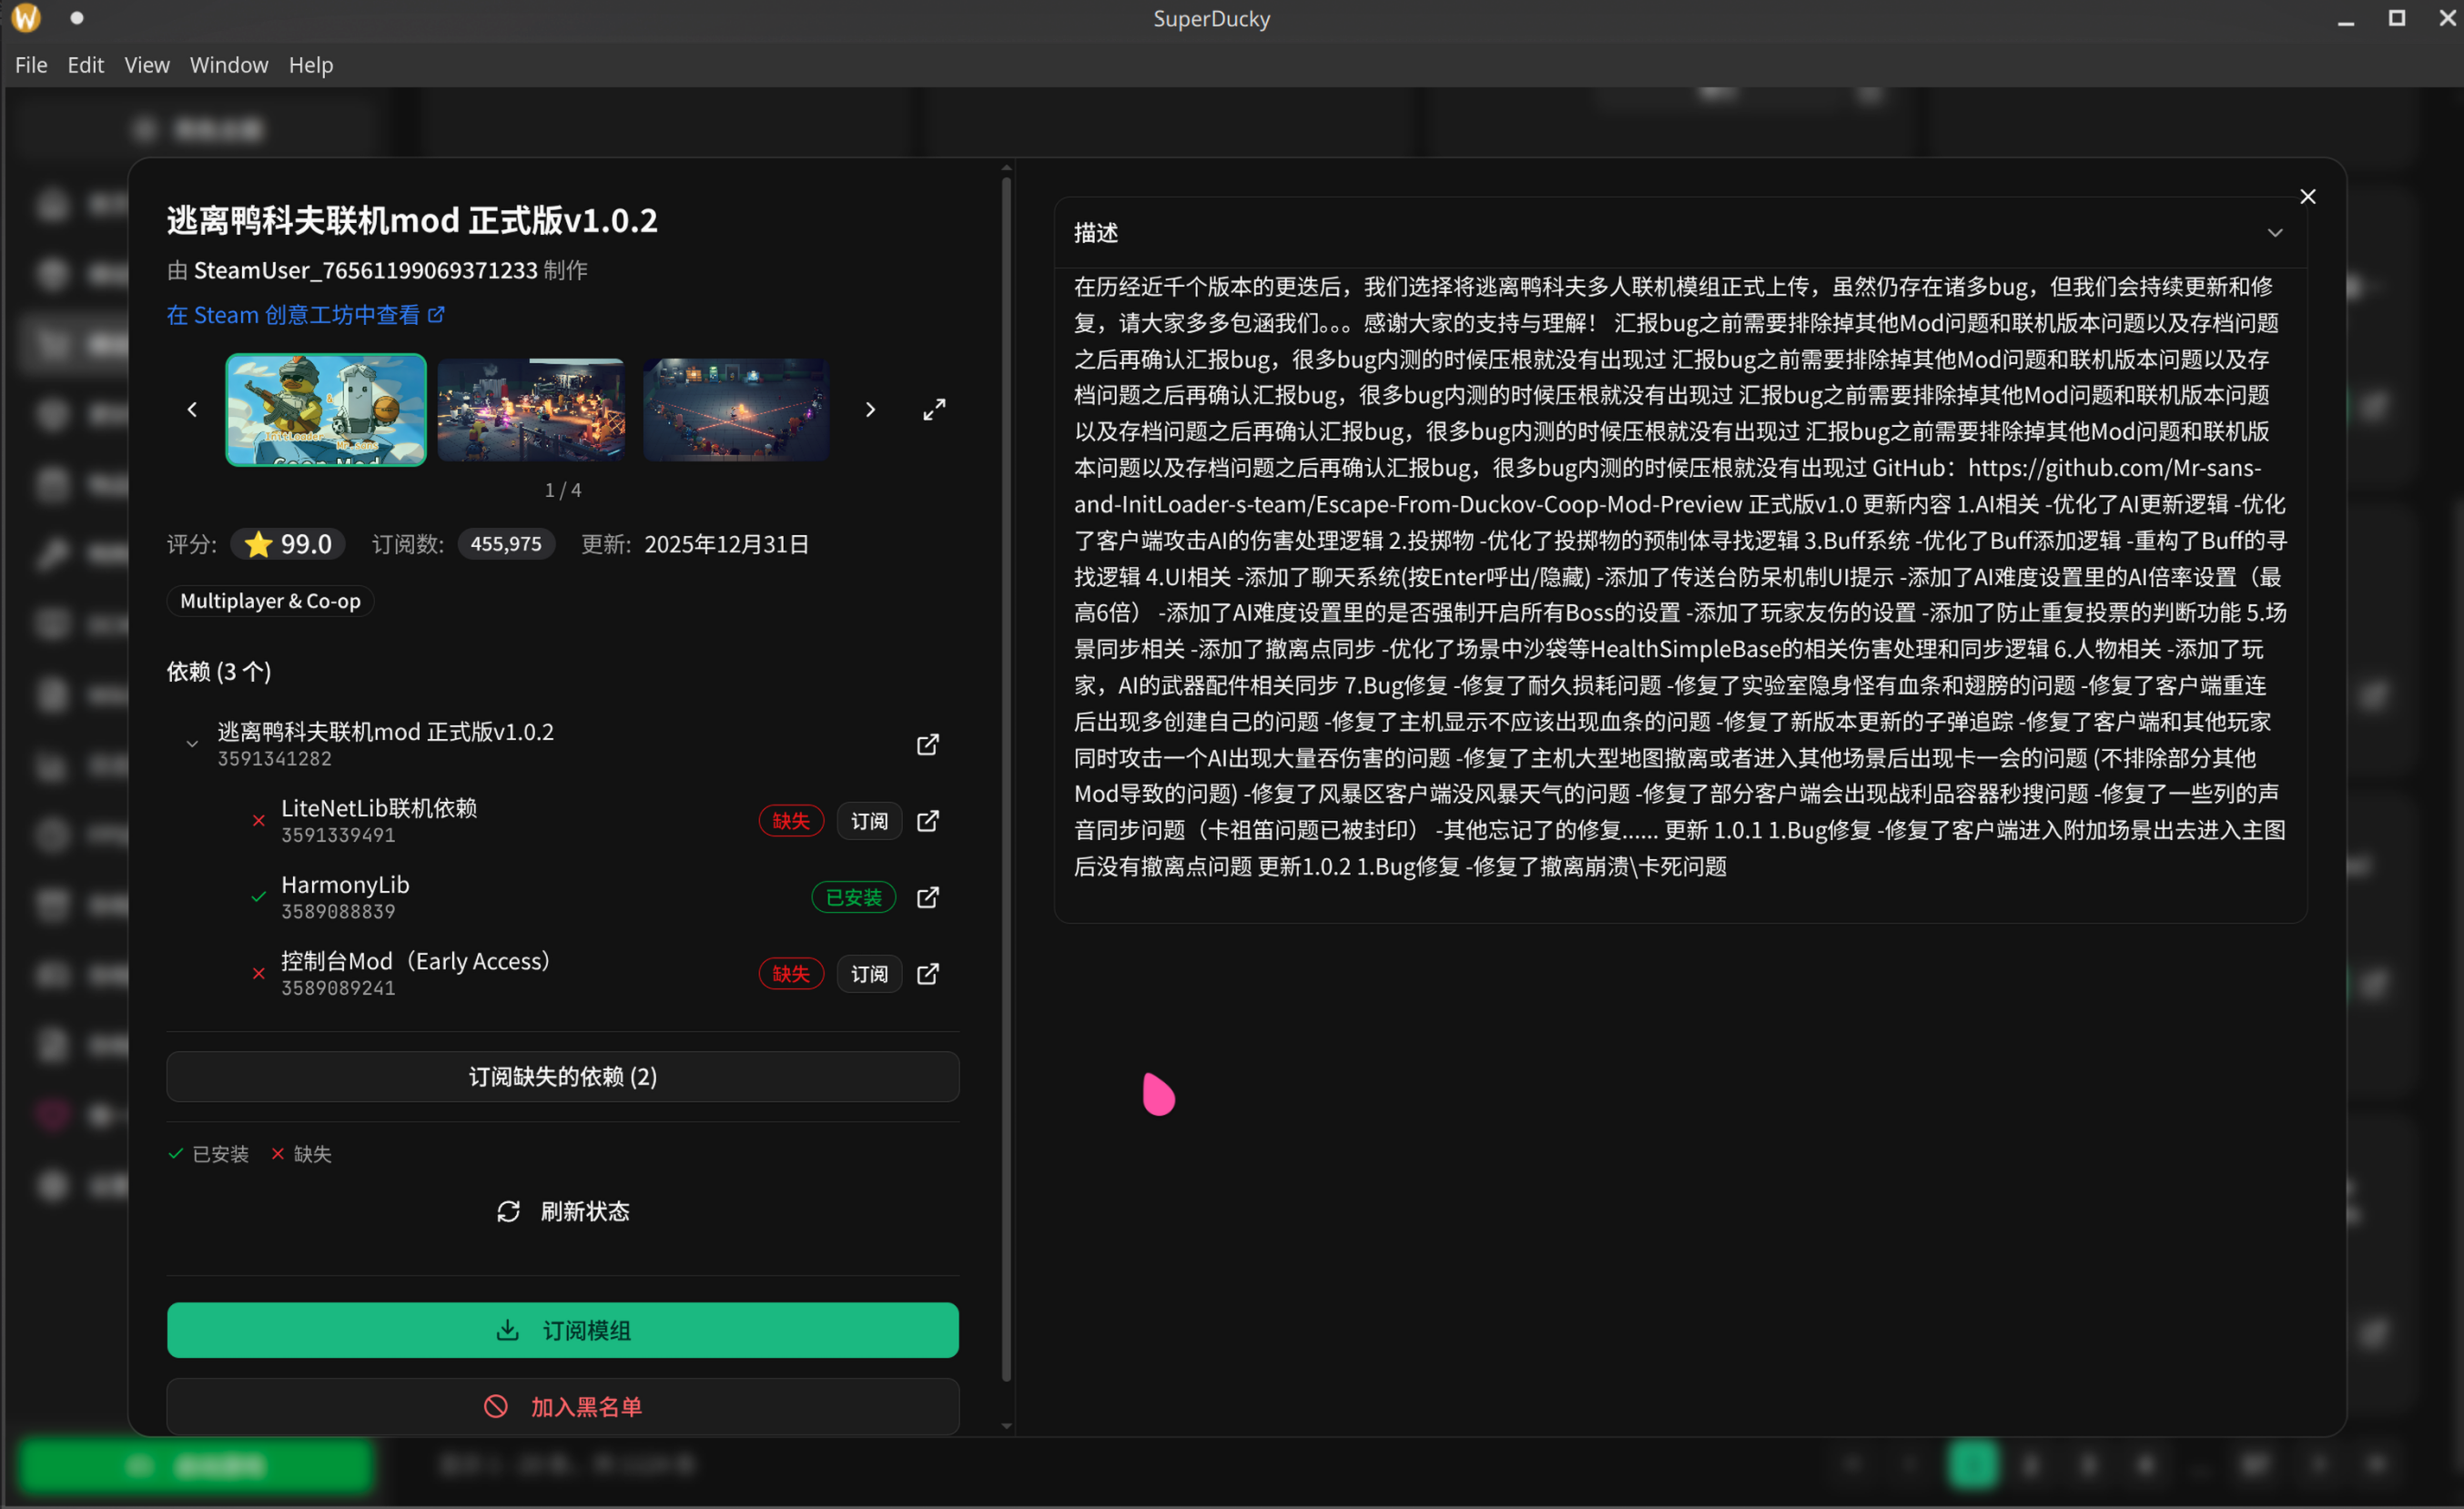Click the star icon next to 99.0 rating

(258, 544)
